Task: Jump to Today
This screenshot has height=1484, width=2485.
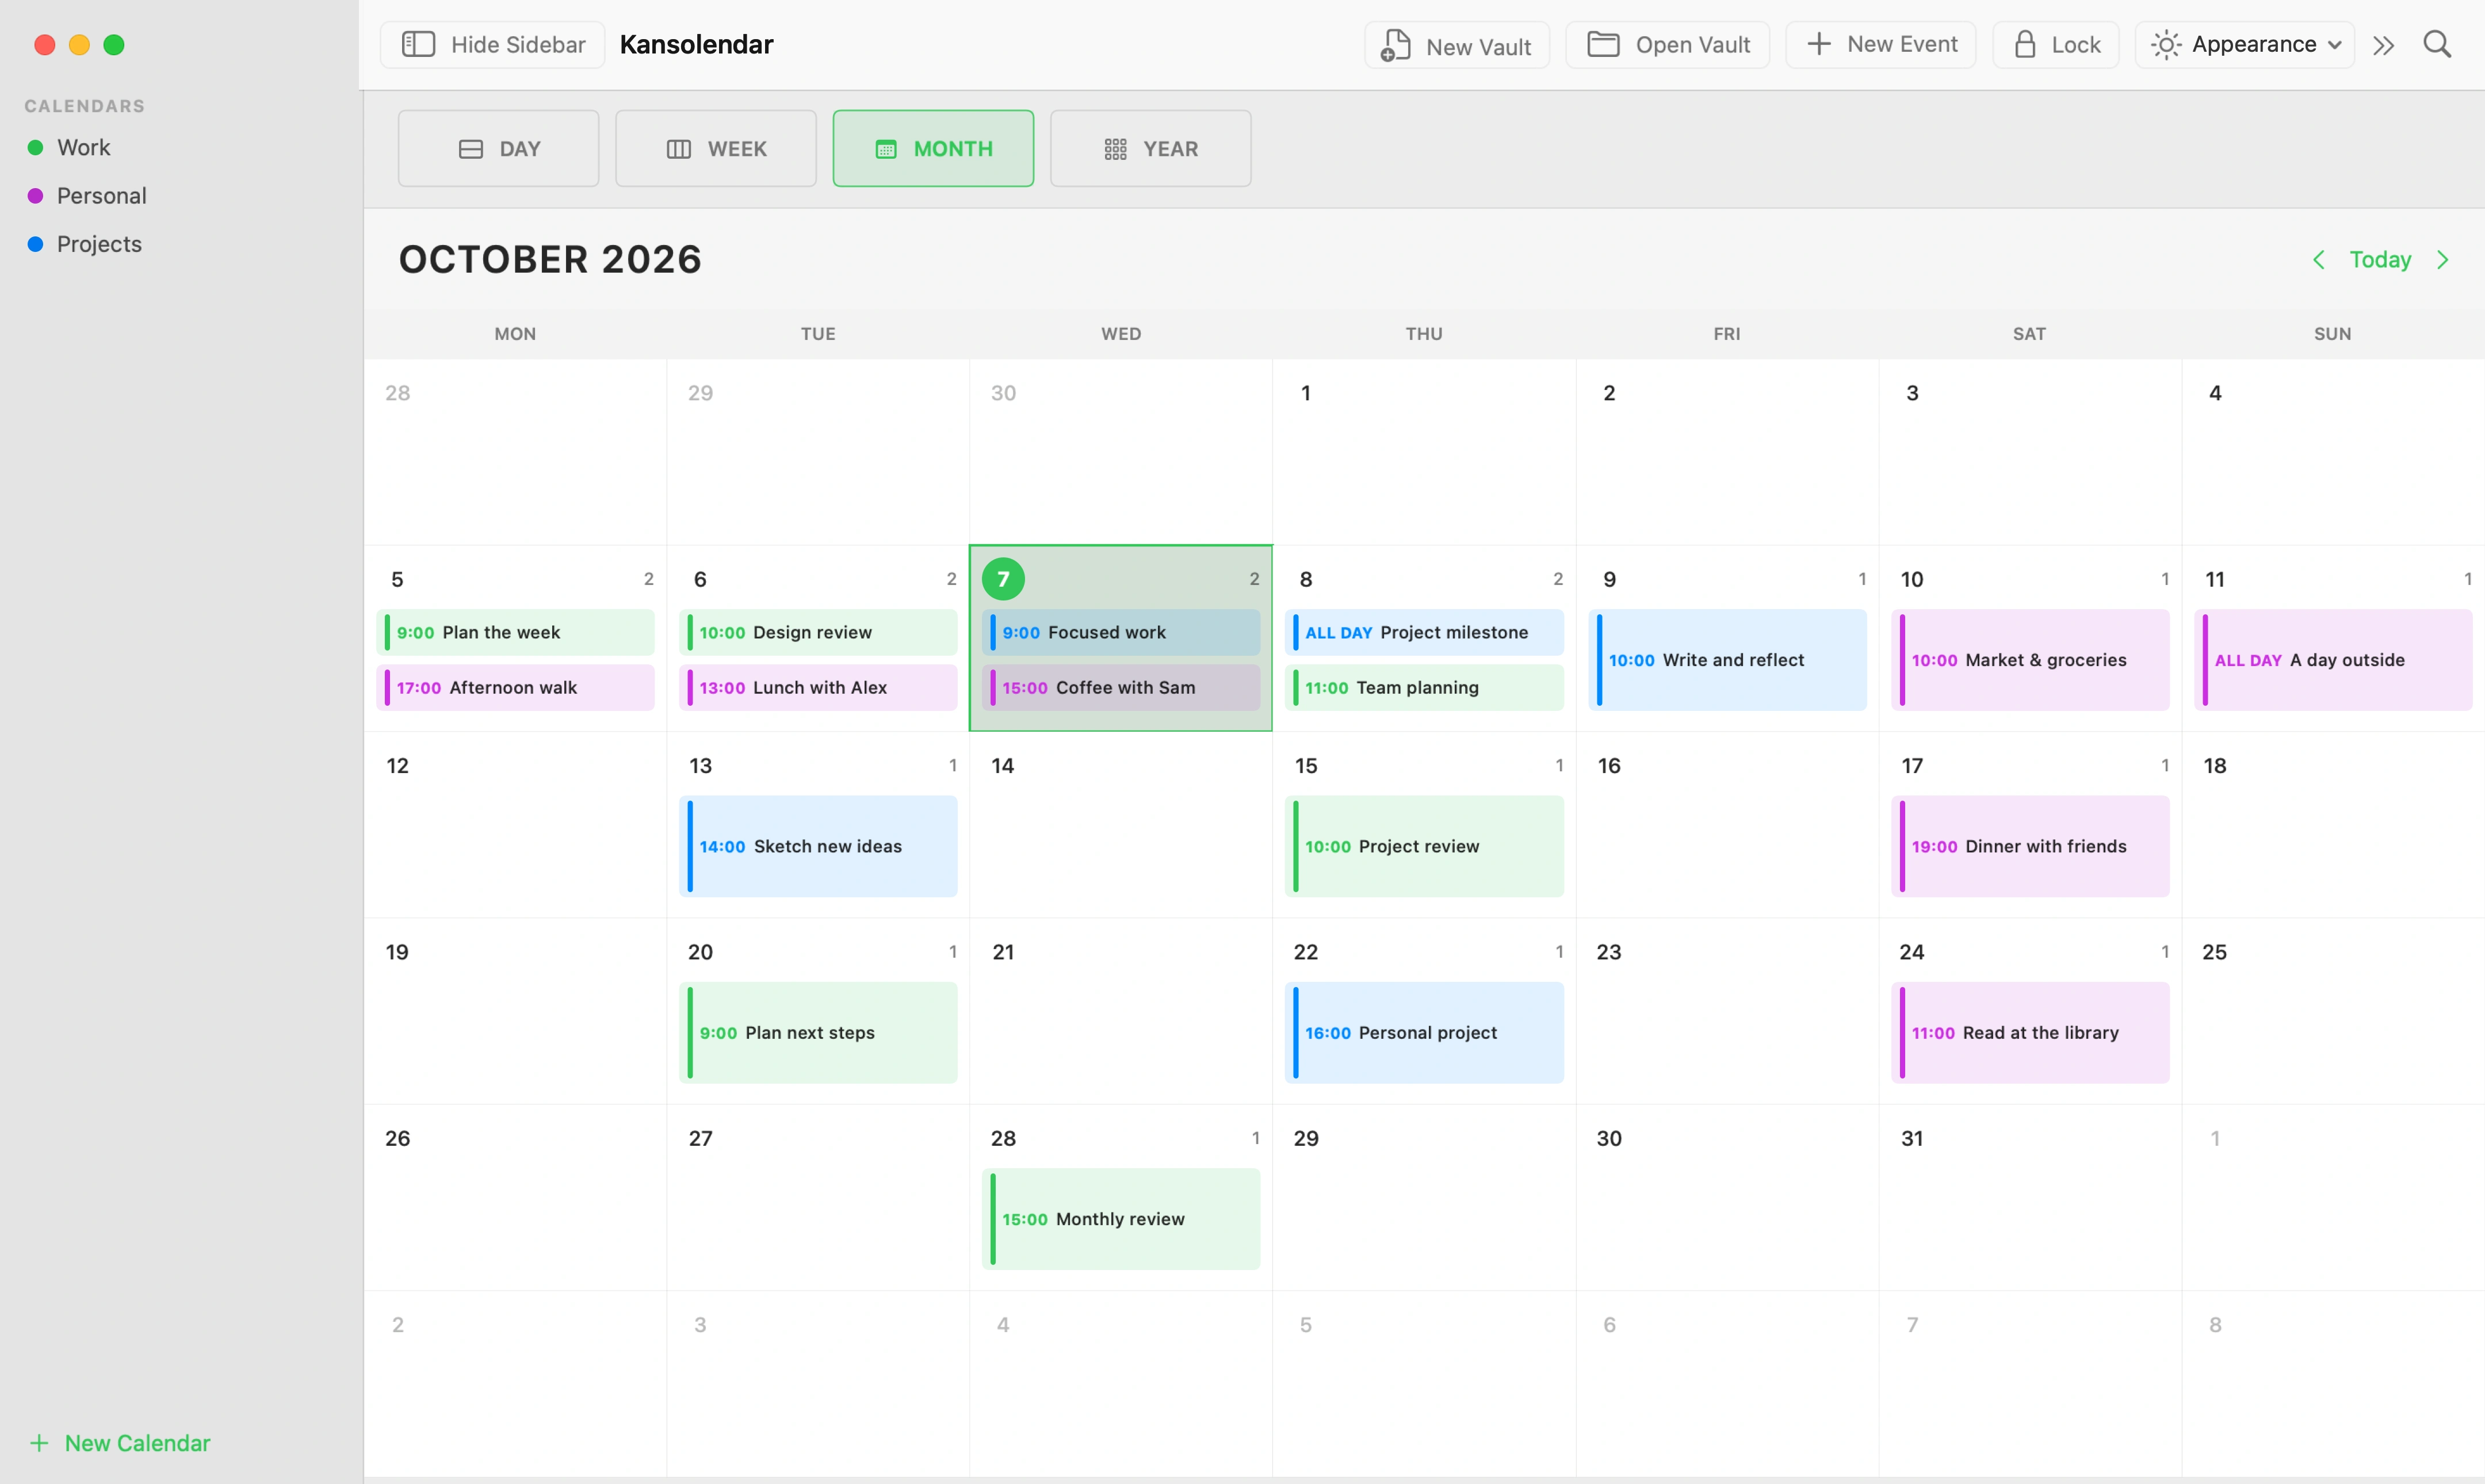Action: [x=2380, y=260]
